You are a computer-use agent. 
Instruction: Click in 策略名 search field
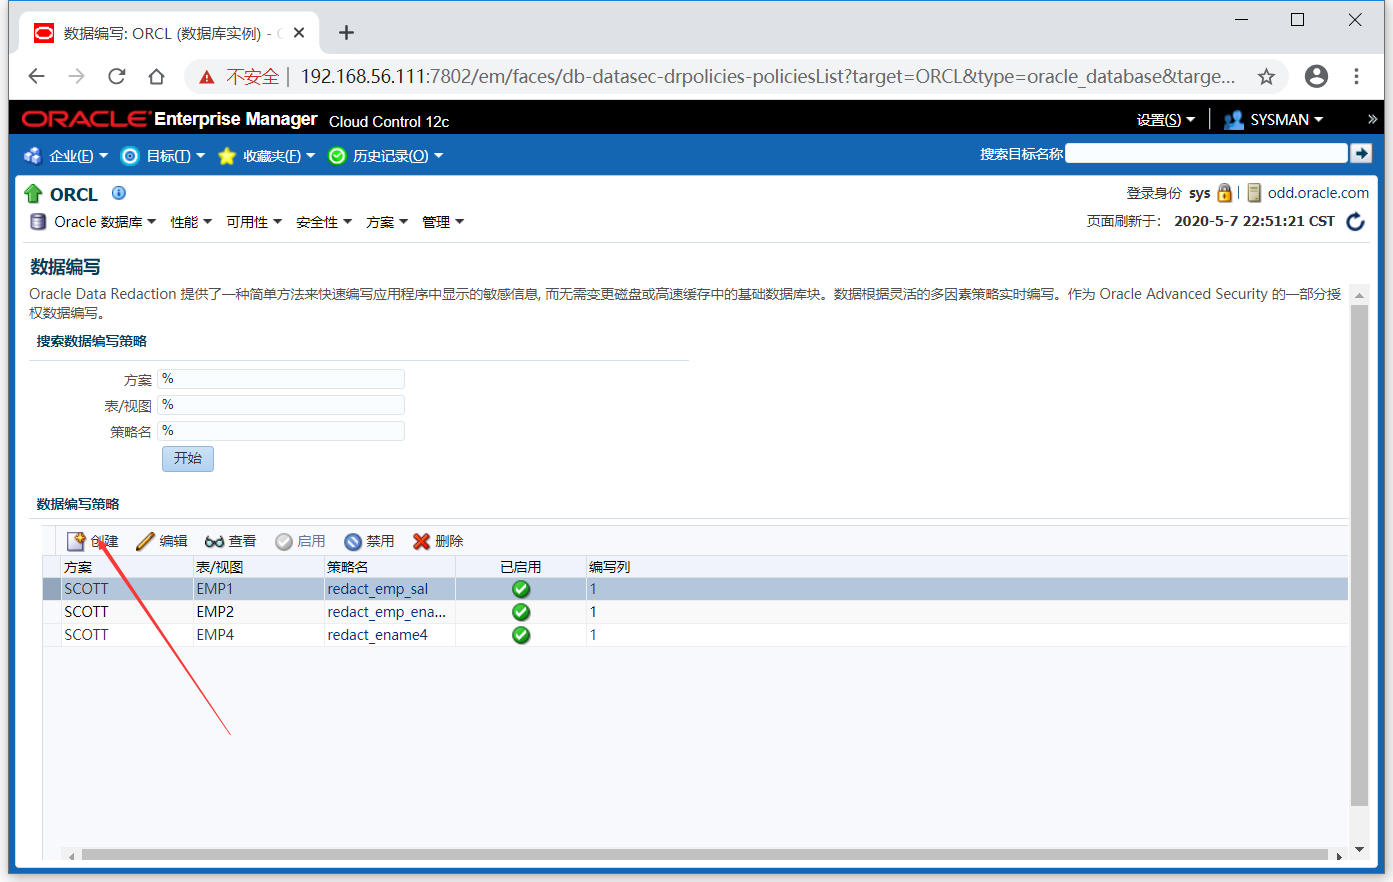[x=281, y=431]
